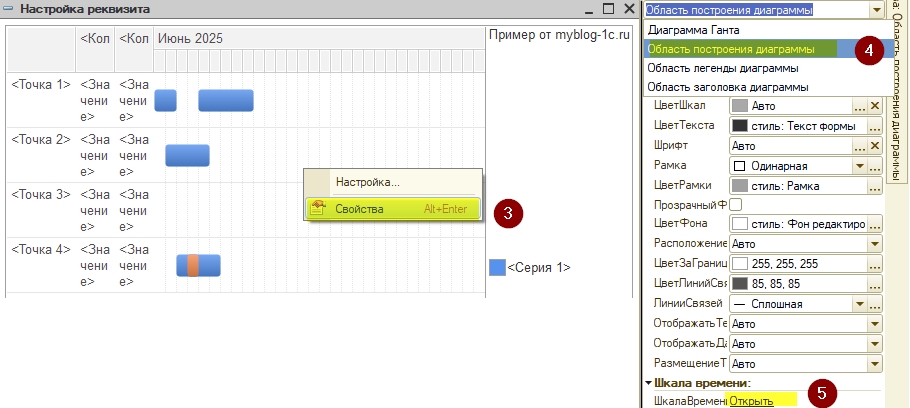
Task: Click the ЦветШкал gray color swatch
Action: tap(739, 106)
